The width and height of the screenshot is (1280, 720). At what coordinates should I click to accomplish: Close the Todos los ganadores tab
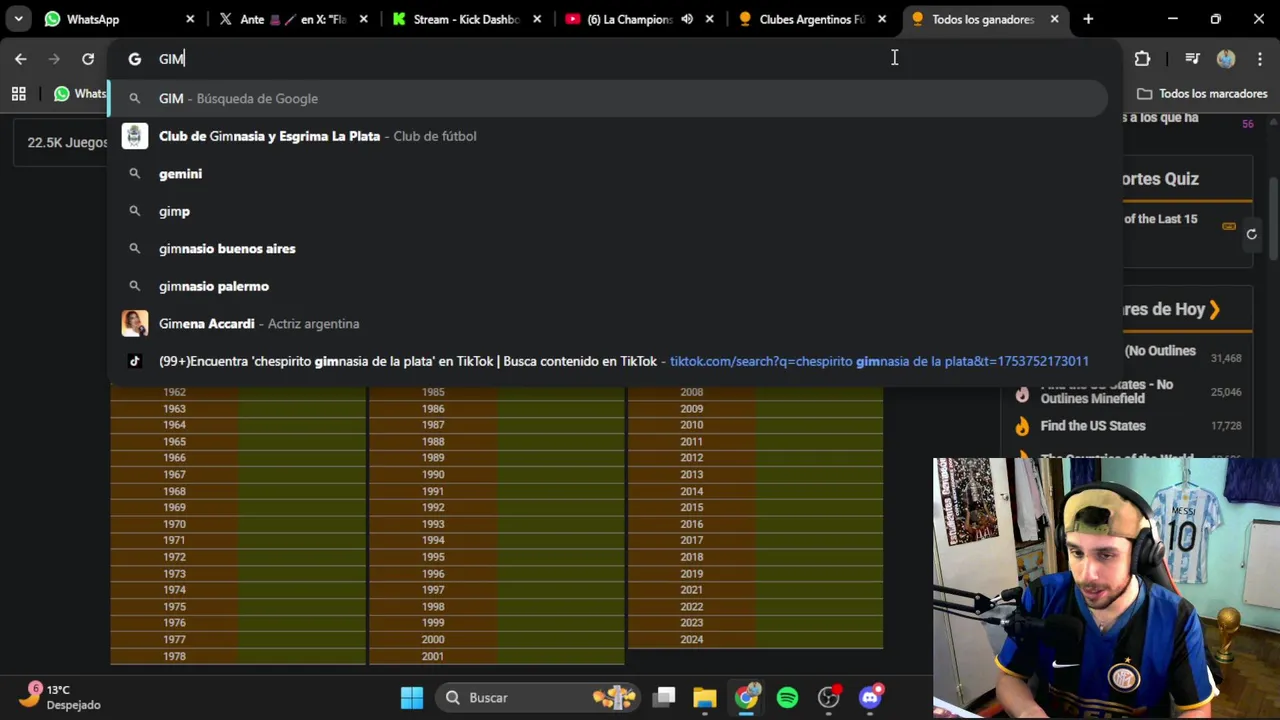pyautogui.click(x=1054, y=19)
